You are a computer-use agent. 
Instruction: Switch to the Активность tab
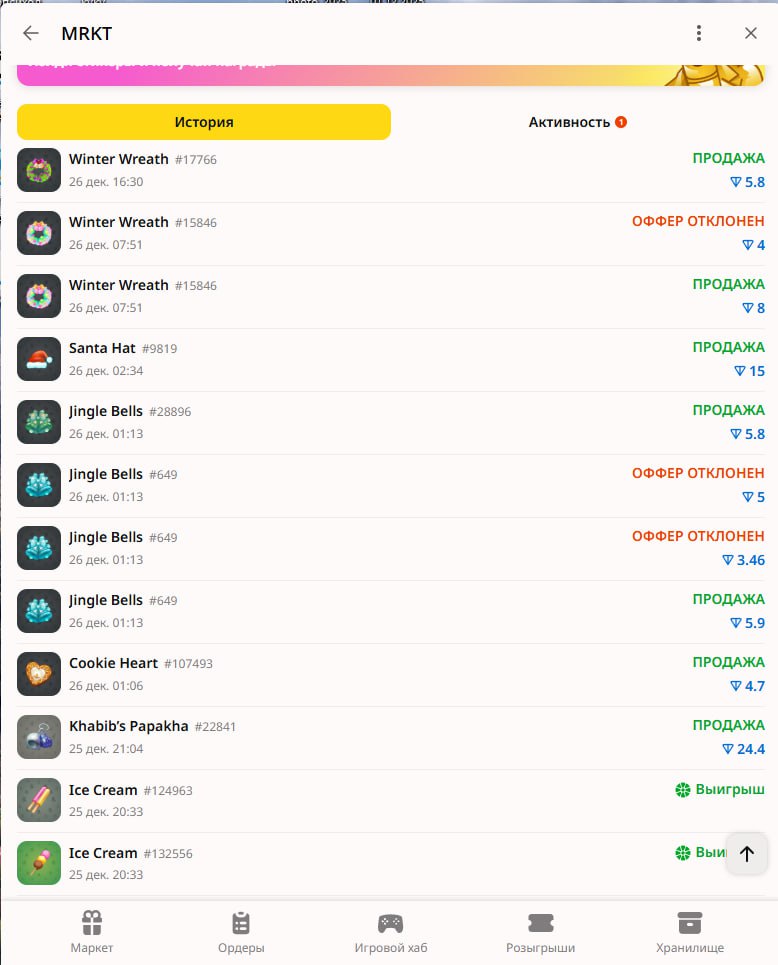577,122
